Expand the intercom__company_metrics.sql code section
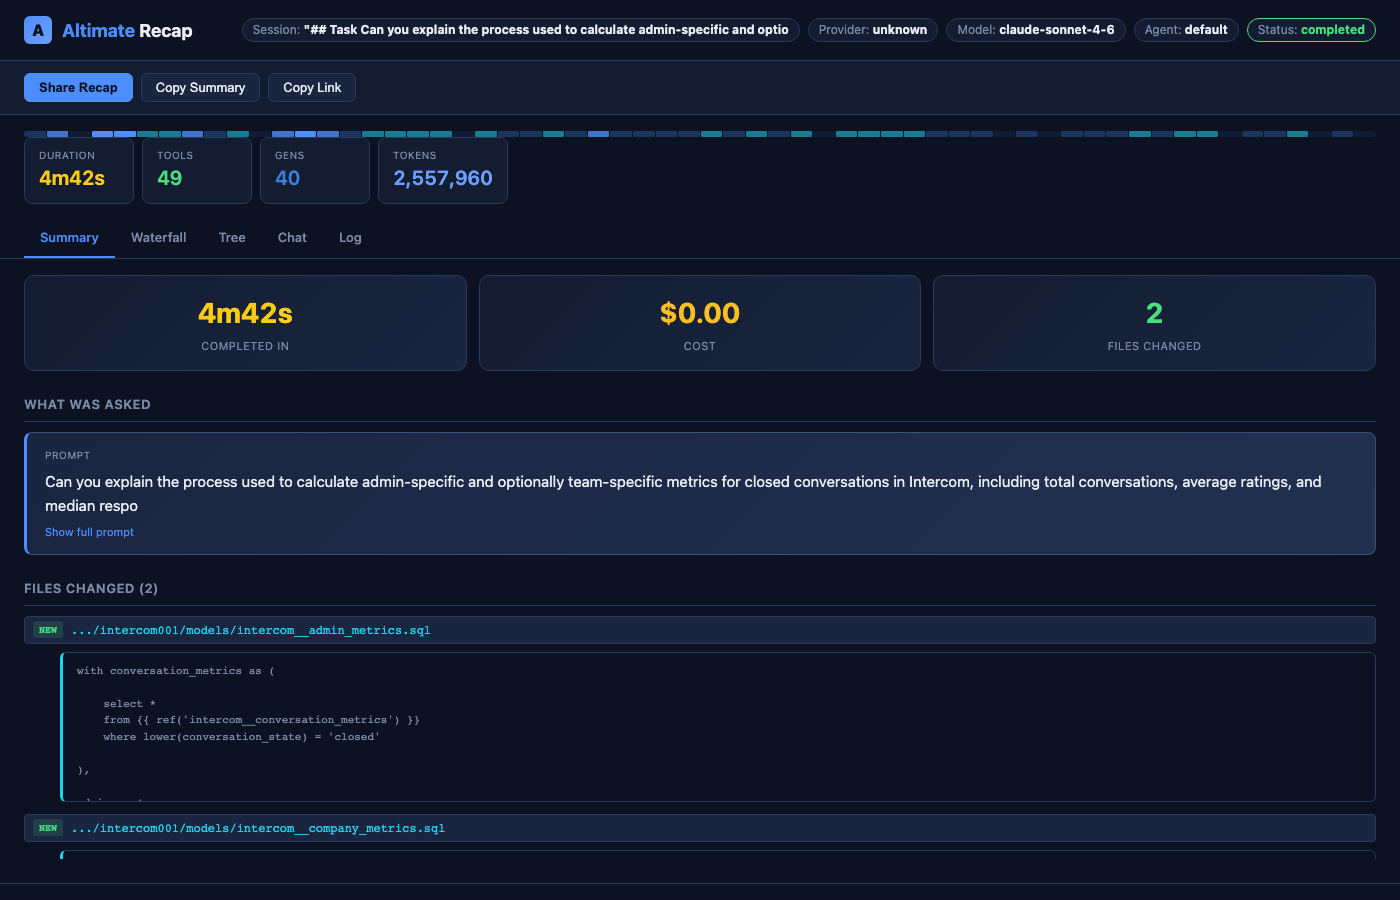 click(x=257, y=827)
